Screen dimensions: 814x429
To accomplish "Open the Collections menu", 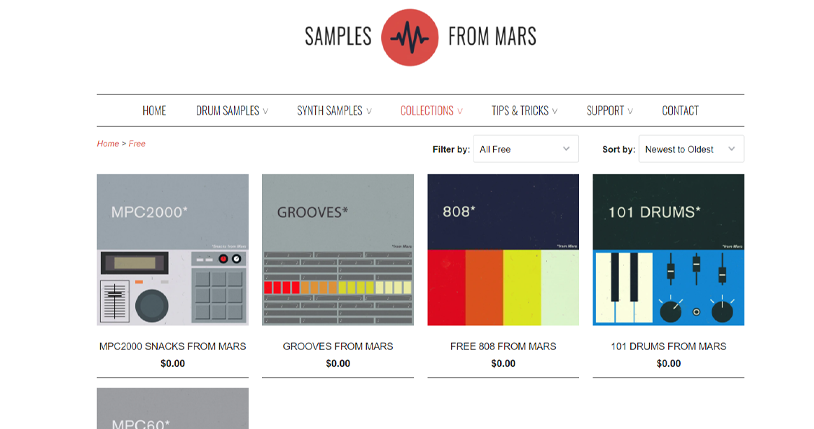I will click(x=431, y=111).
